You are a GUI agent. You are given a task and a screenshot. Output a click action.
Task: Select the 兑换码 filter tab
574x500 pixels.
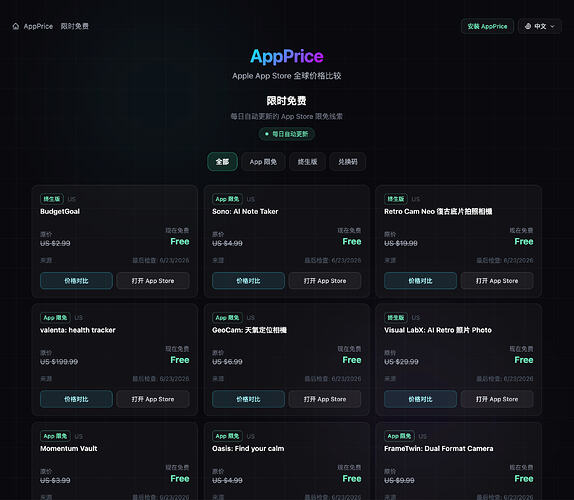(347, 162)
